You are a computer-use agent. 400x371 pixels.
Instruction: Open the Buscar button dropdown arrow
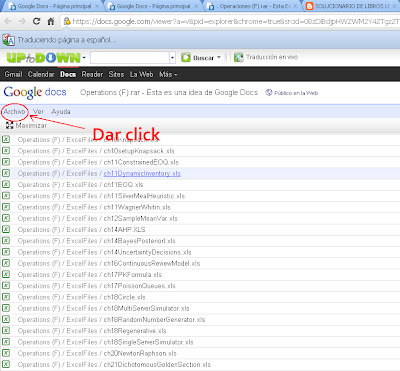coord(219,57)
